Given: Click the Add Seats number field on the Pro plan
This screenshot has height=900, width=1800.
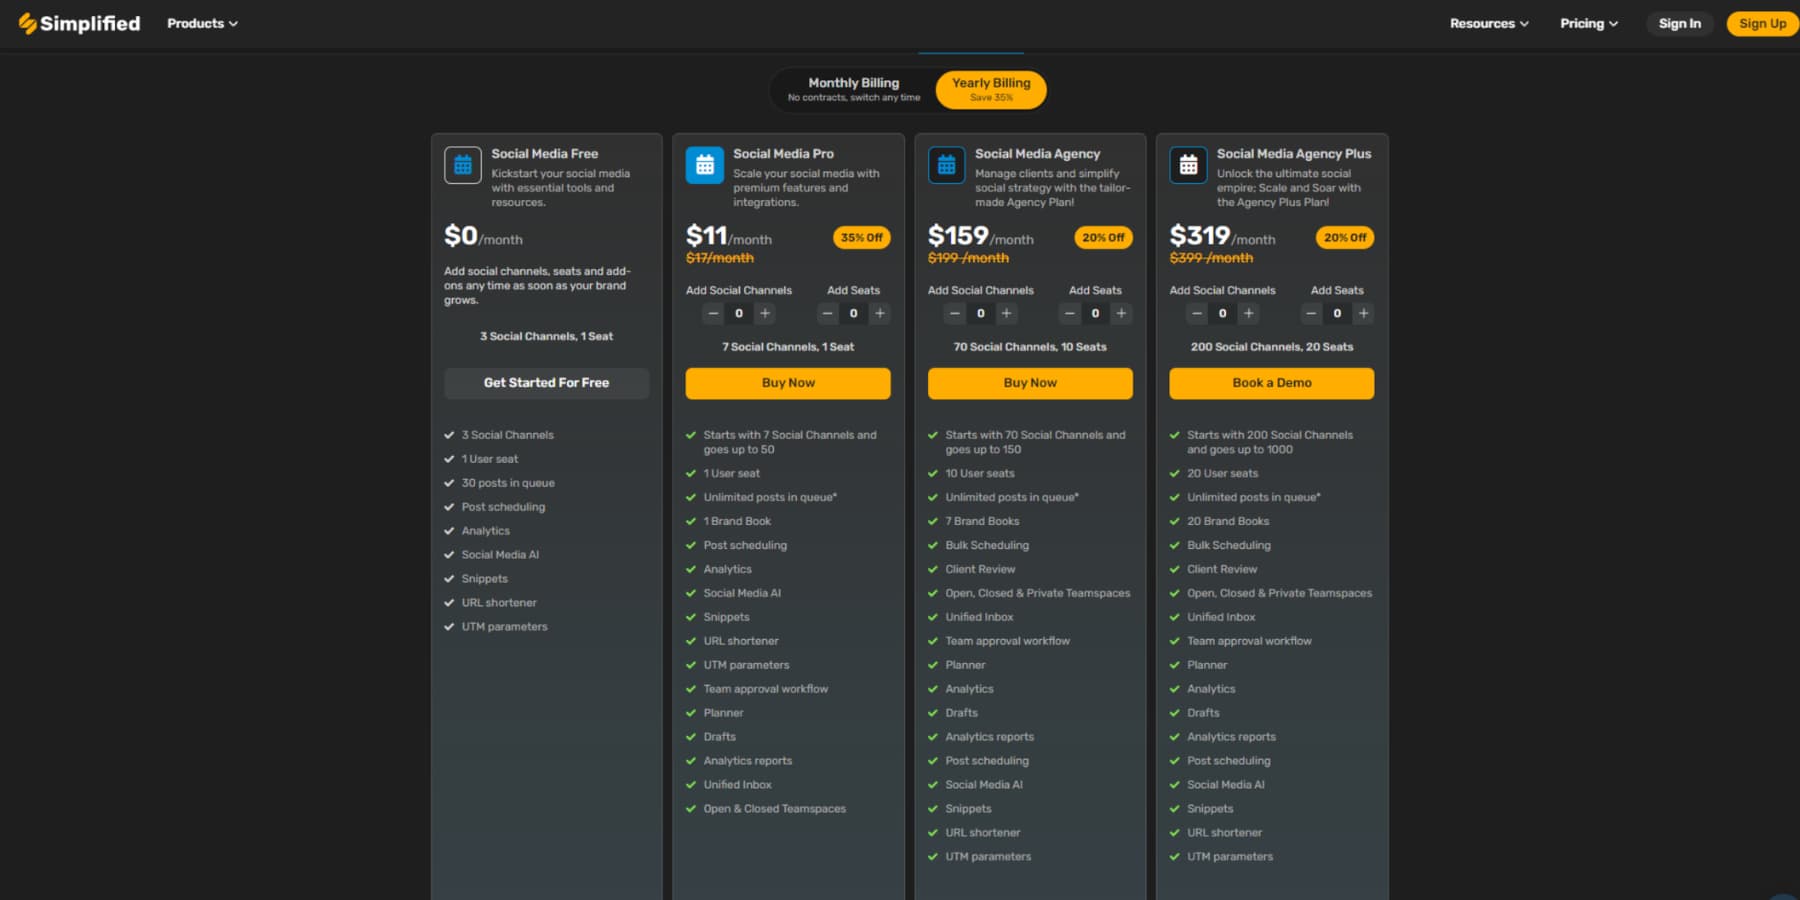Looking at the screenshot, I should coord(853,313).
